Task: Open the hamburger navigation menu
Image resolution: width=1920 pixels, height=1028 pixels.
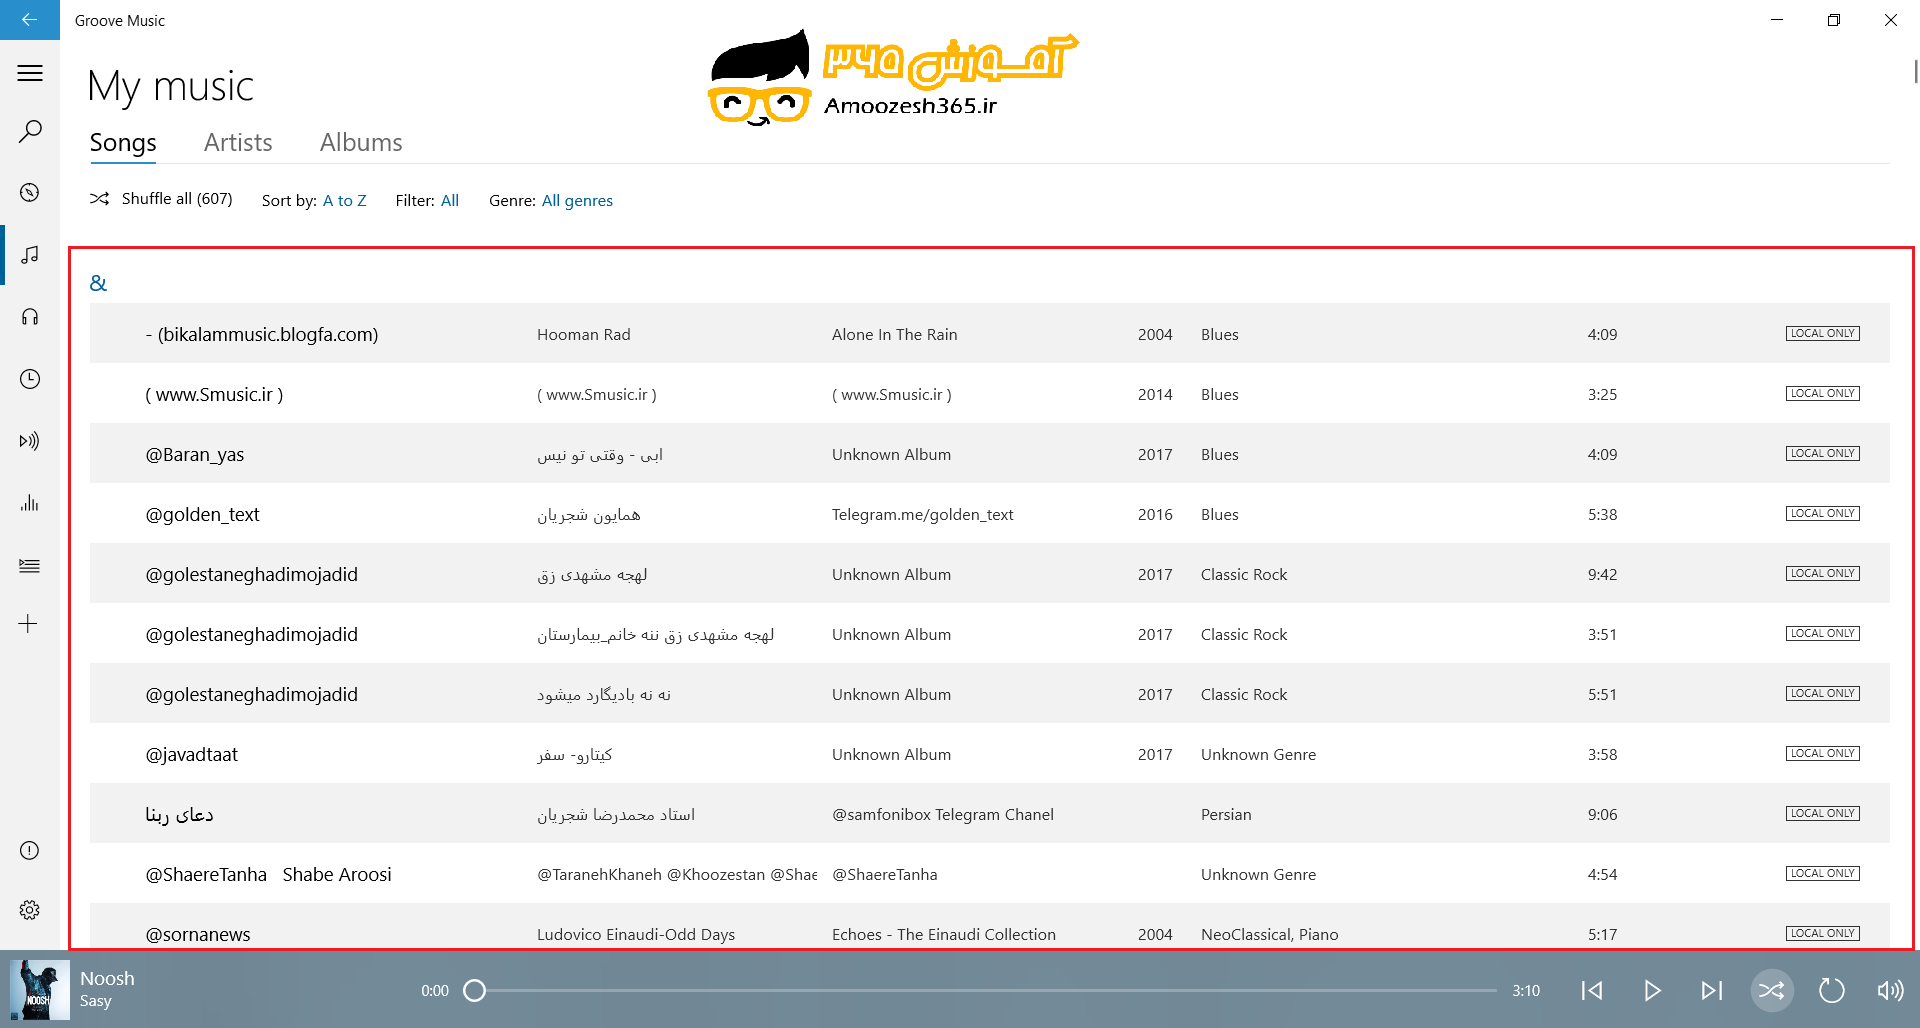Action: 30,73
